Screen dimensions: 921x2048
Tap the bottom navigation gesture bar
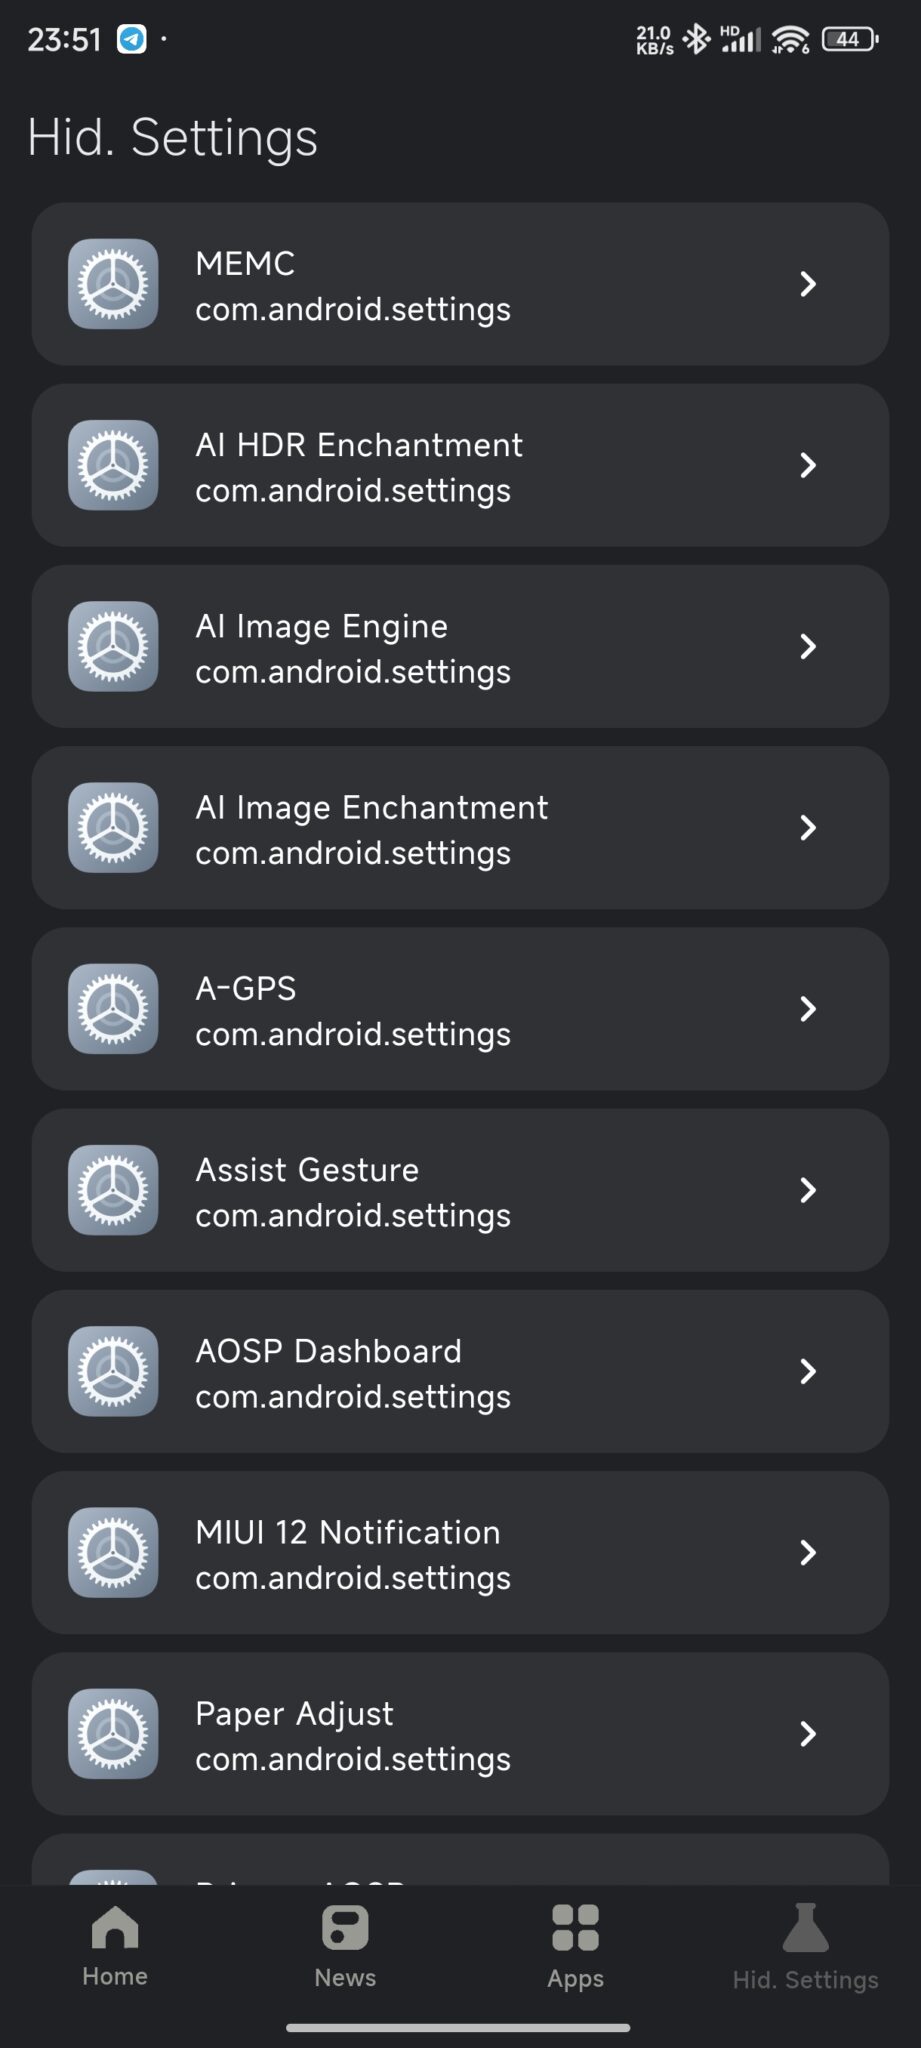tap(458, 2028)
